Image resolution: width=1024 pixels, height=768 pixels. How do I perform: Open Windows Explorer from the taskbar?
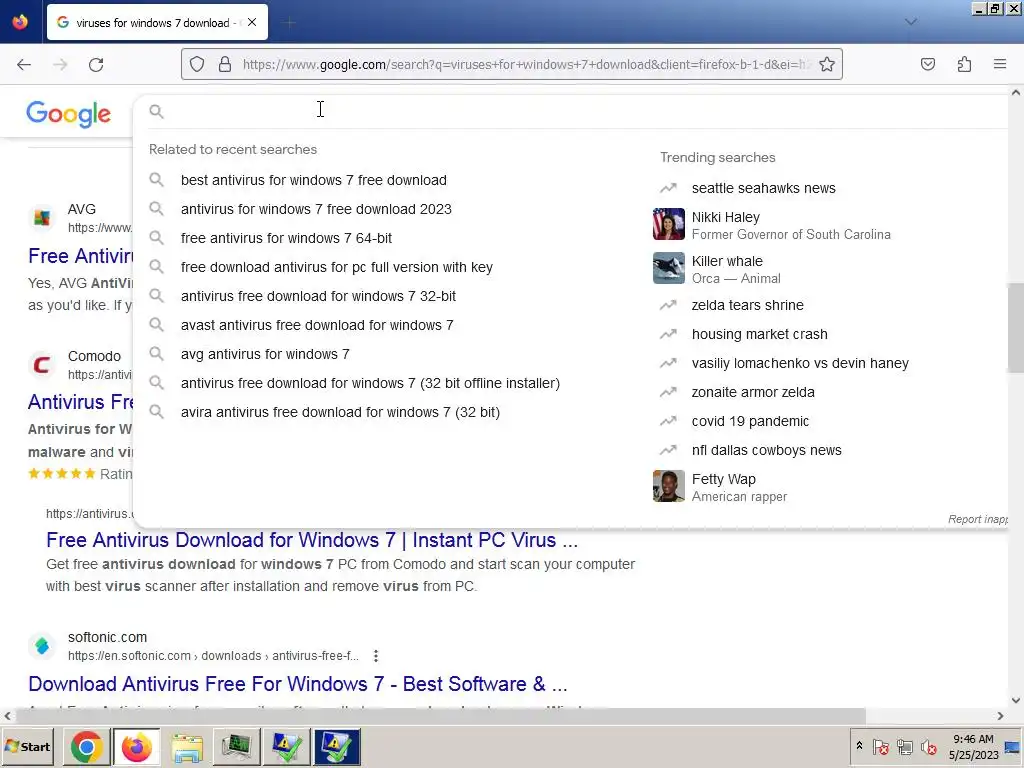tap(187, 747)
